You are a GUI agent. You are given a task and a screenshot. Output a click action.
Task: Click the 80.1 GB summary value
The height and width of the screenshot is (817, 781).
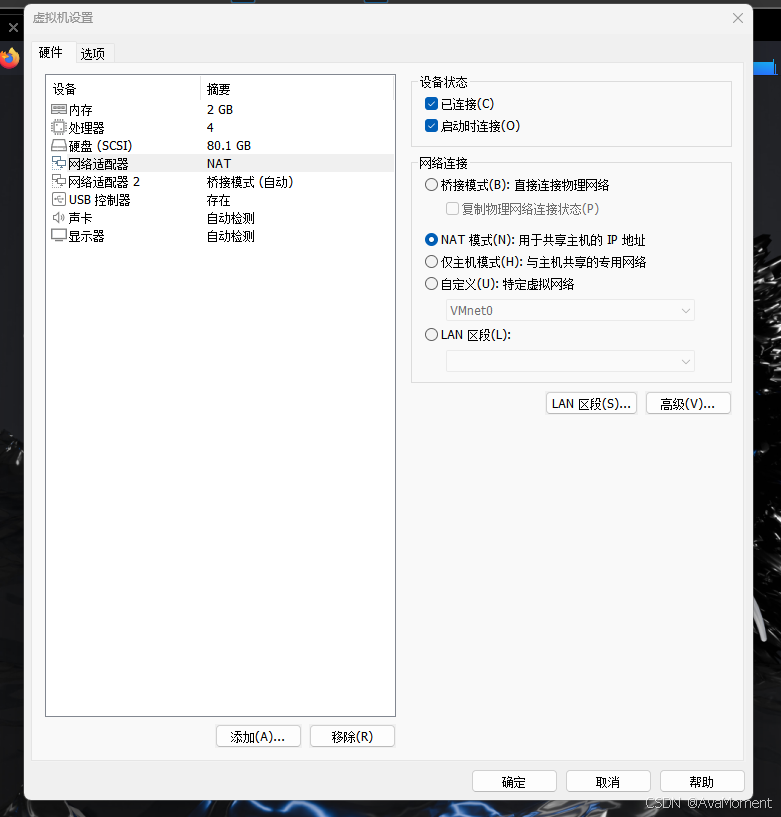pyautogui.click(x=229, y=146)
